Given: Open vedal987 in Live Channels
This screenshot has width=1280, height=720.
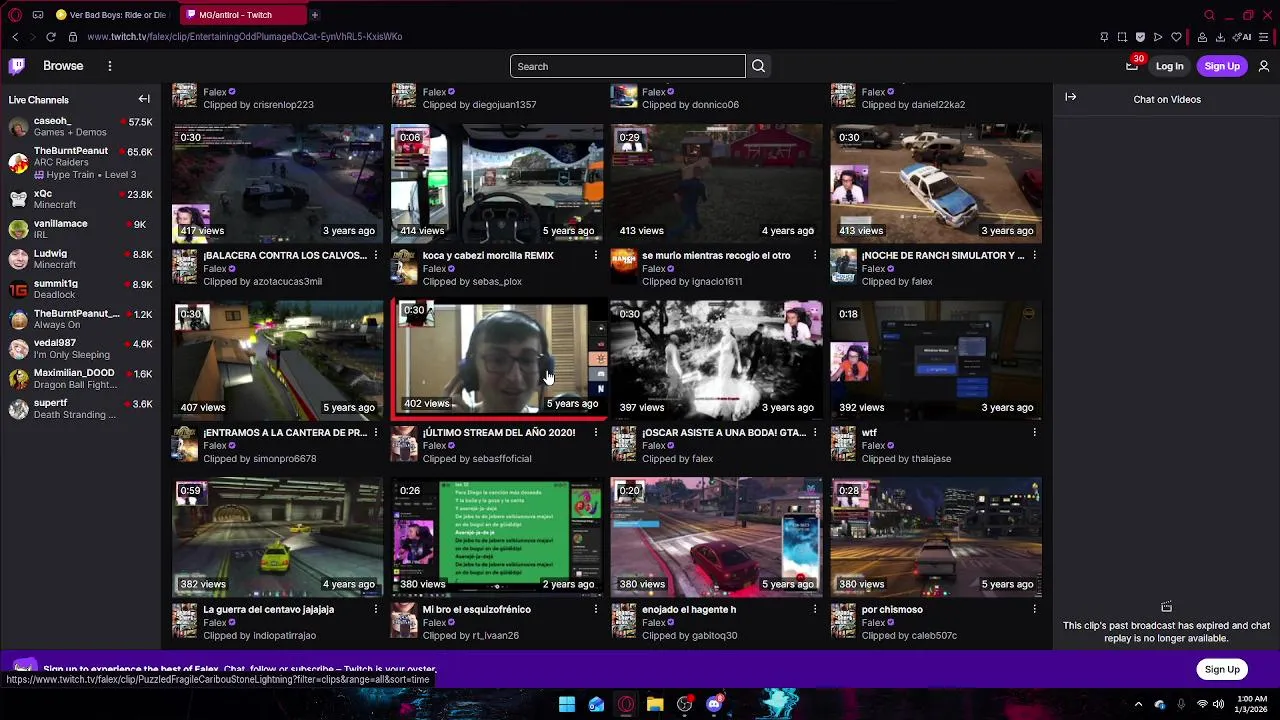Looking at the screenshot, I should pyautogui.click(x=80, y=348).
